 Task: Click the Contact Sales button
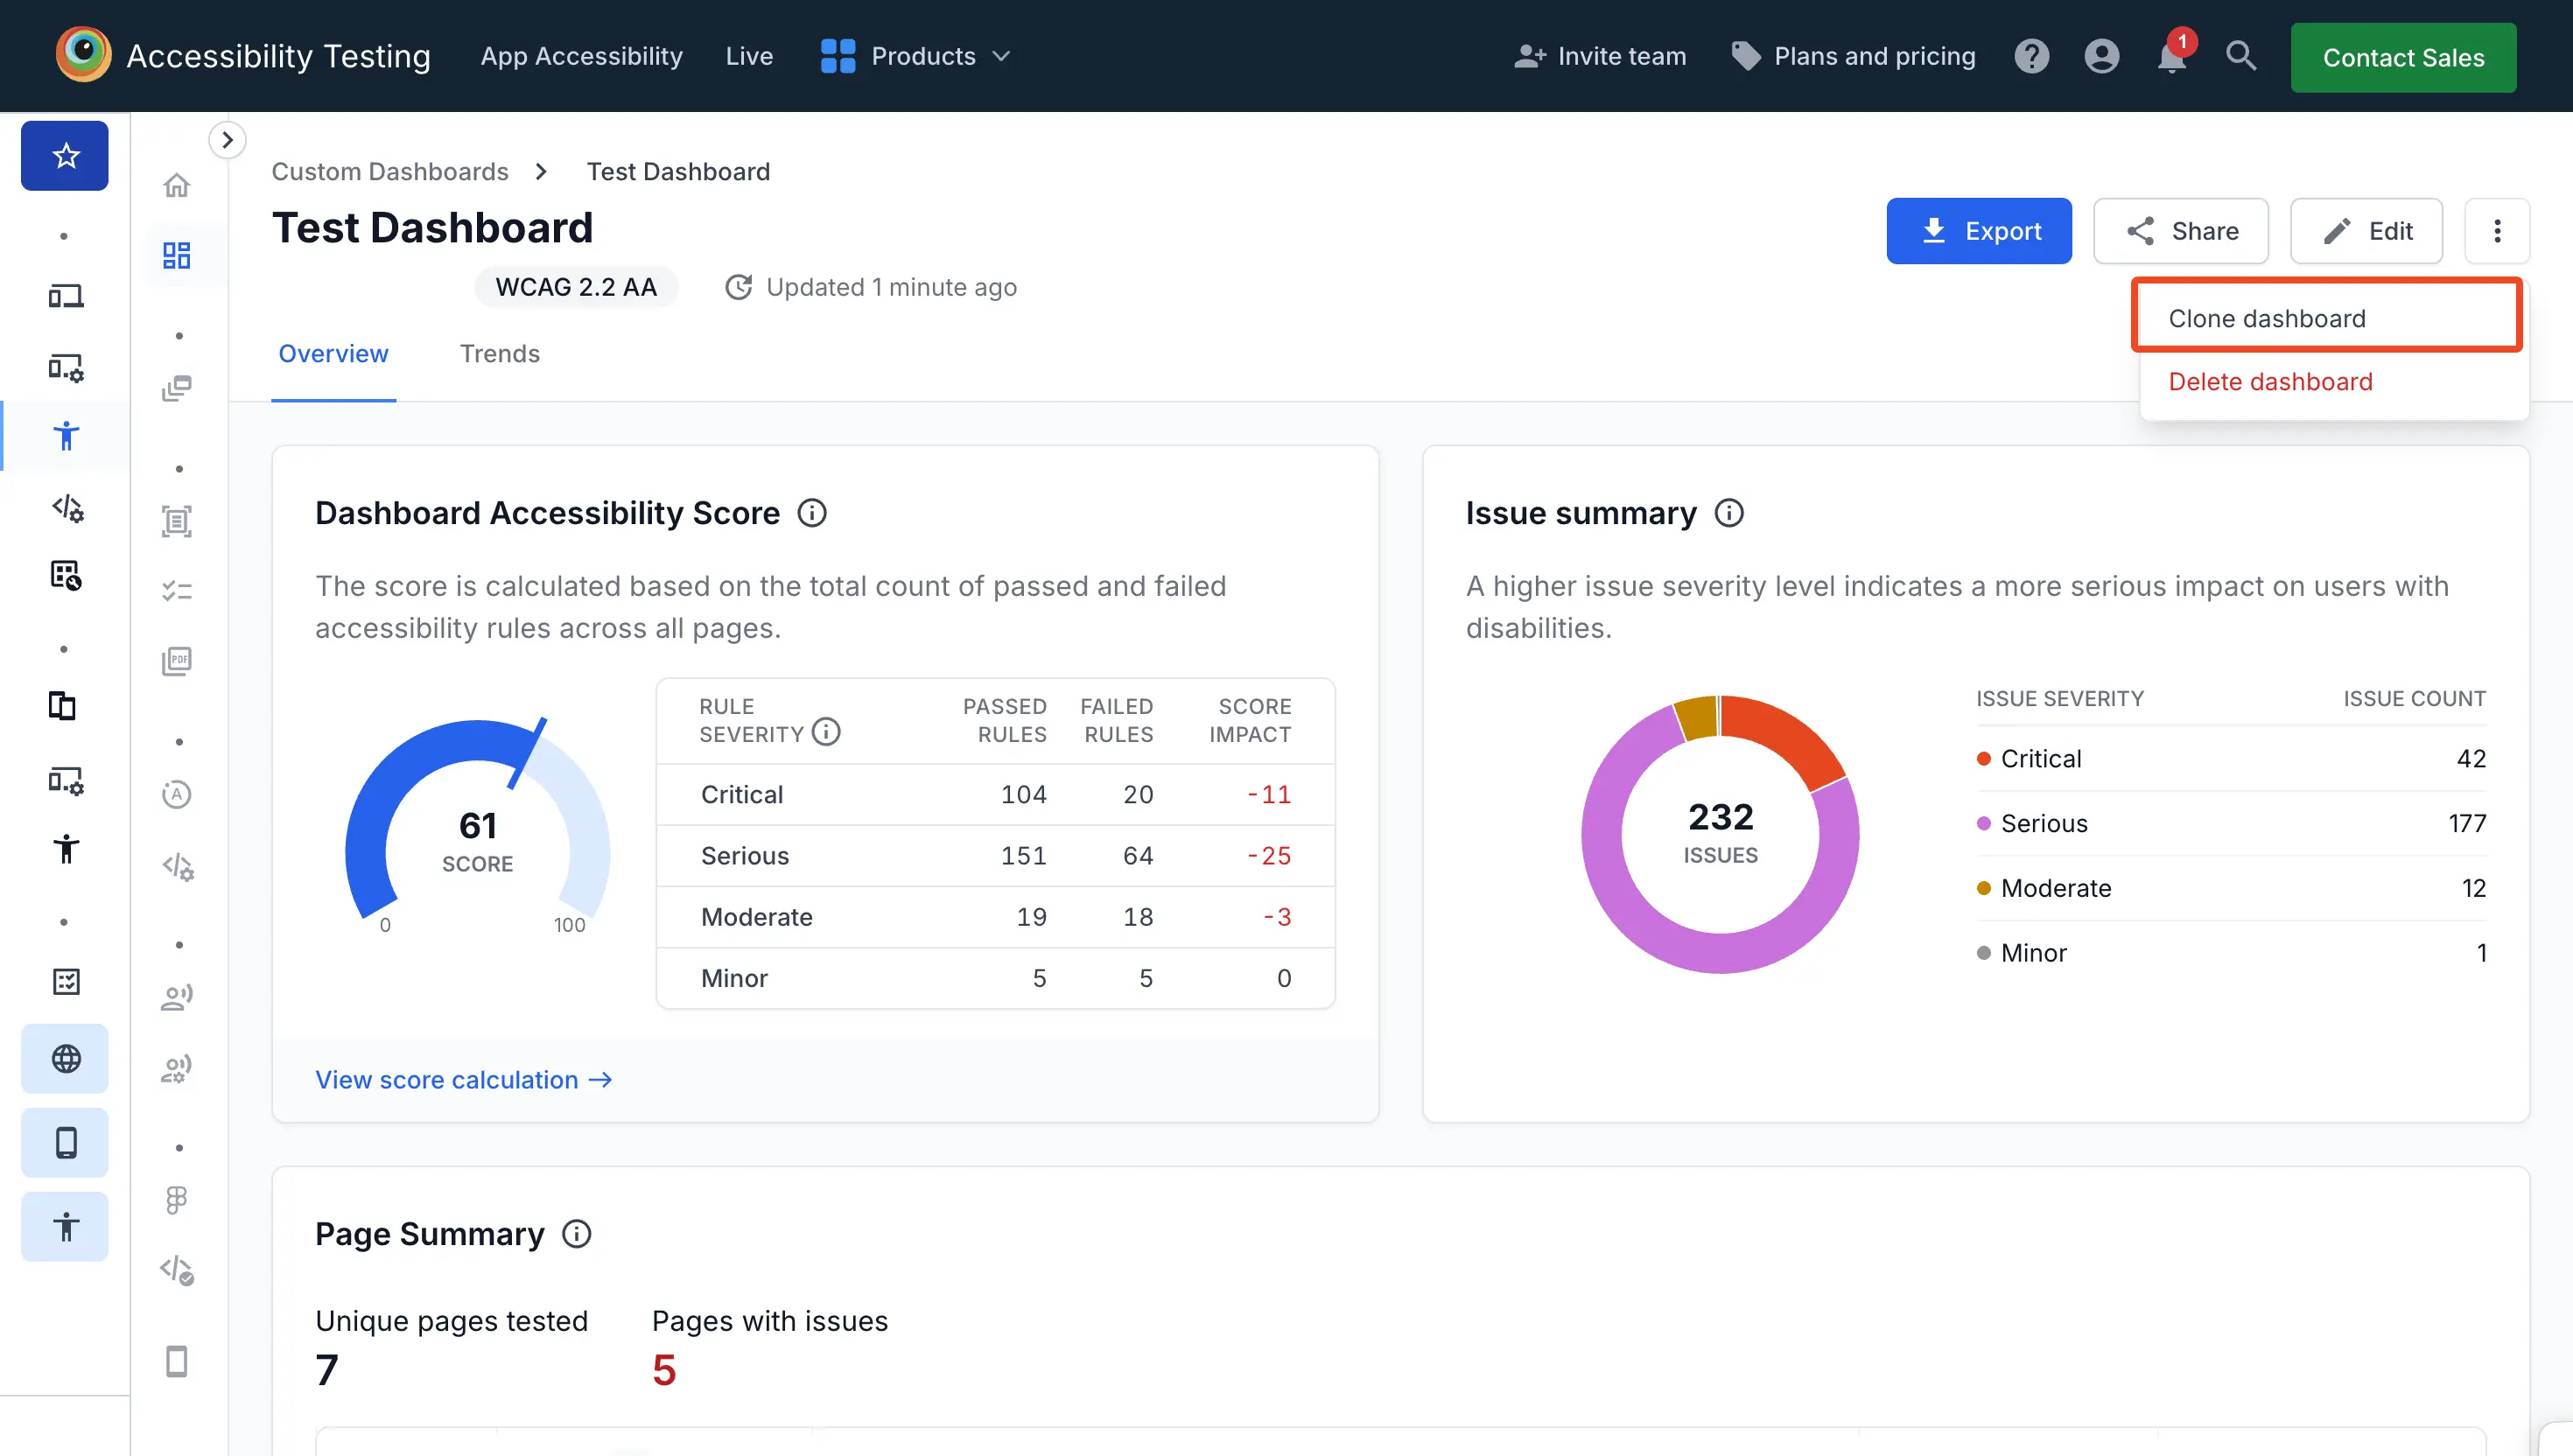[x=2403, y=57]
